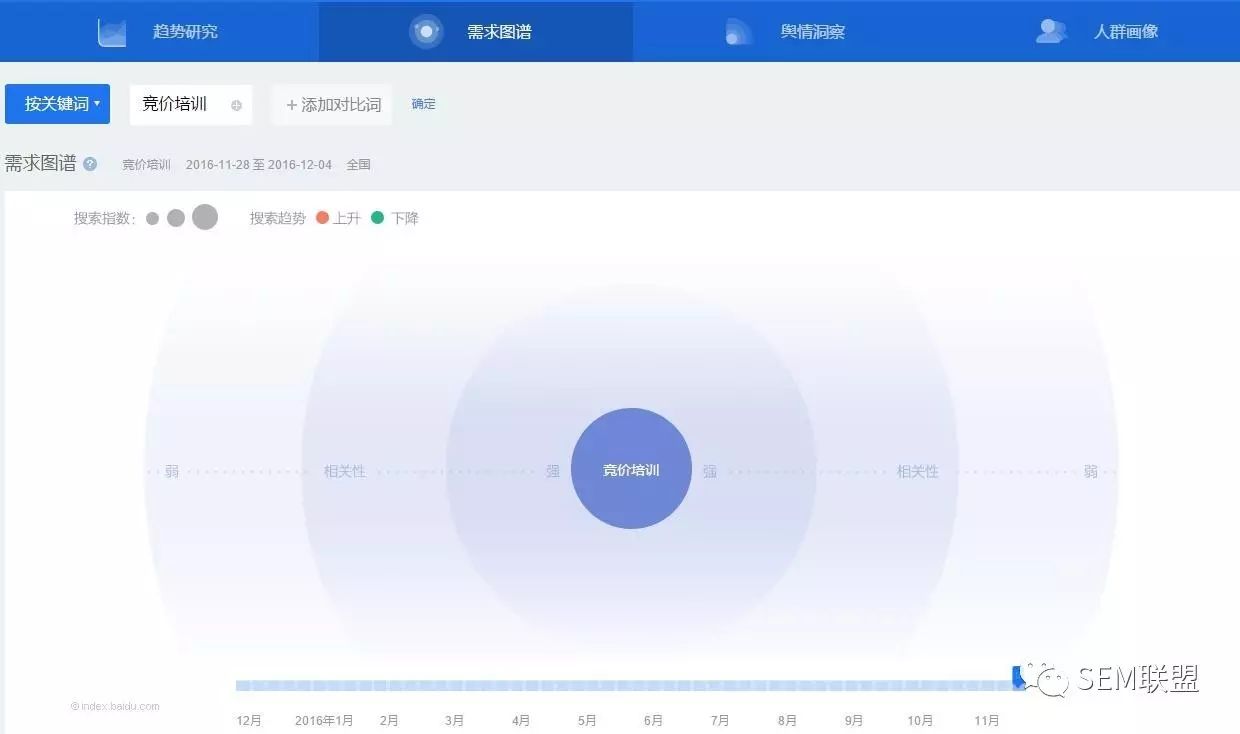1240x734 pixels.
Task: Click the help question mark beside 需求图谱
Action: click(x=90, y=164)
